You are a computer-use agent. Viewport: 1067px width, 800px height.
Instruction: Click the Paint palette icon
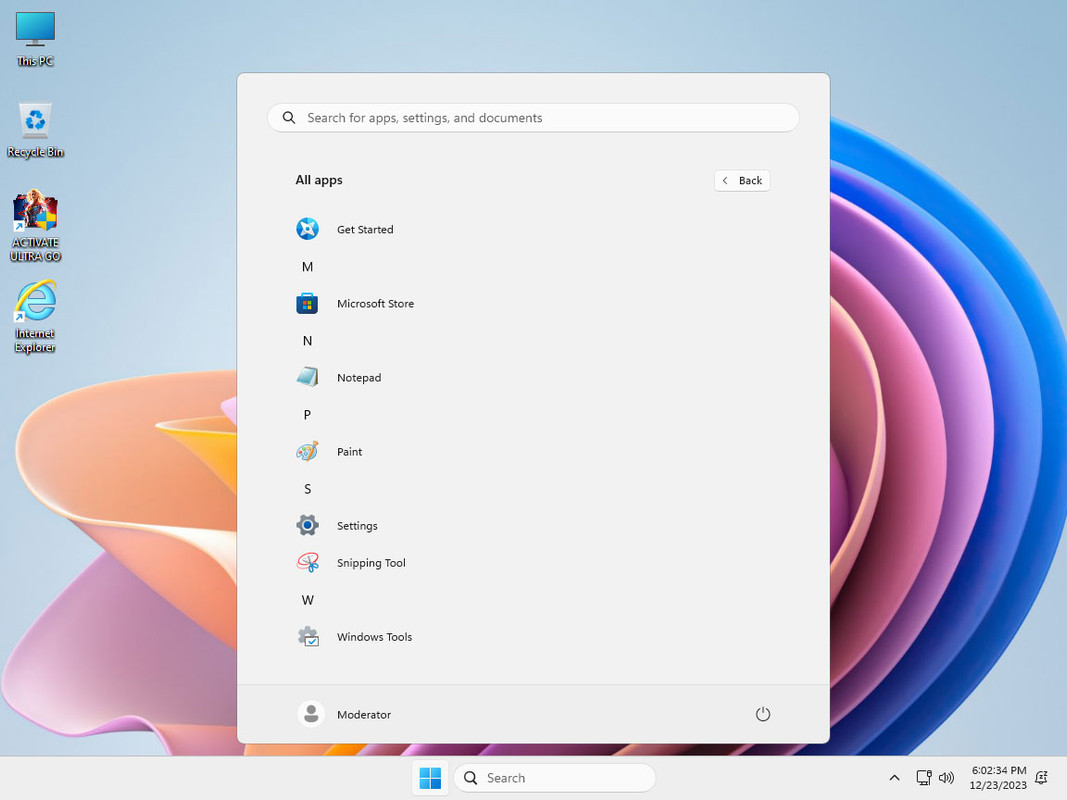pos(308,451)
